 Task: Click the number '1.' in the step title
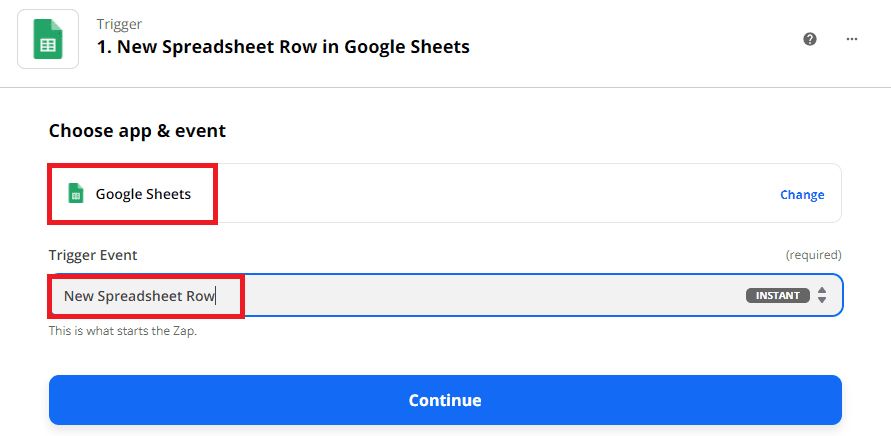click(x=104, y=47)
